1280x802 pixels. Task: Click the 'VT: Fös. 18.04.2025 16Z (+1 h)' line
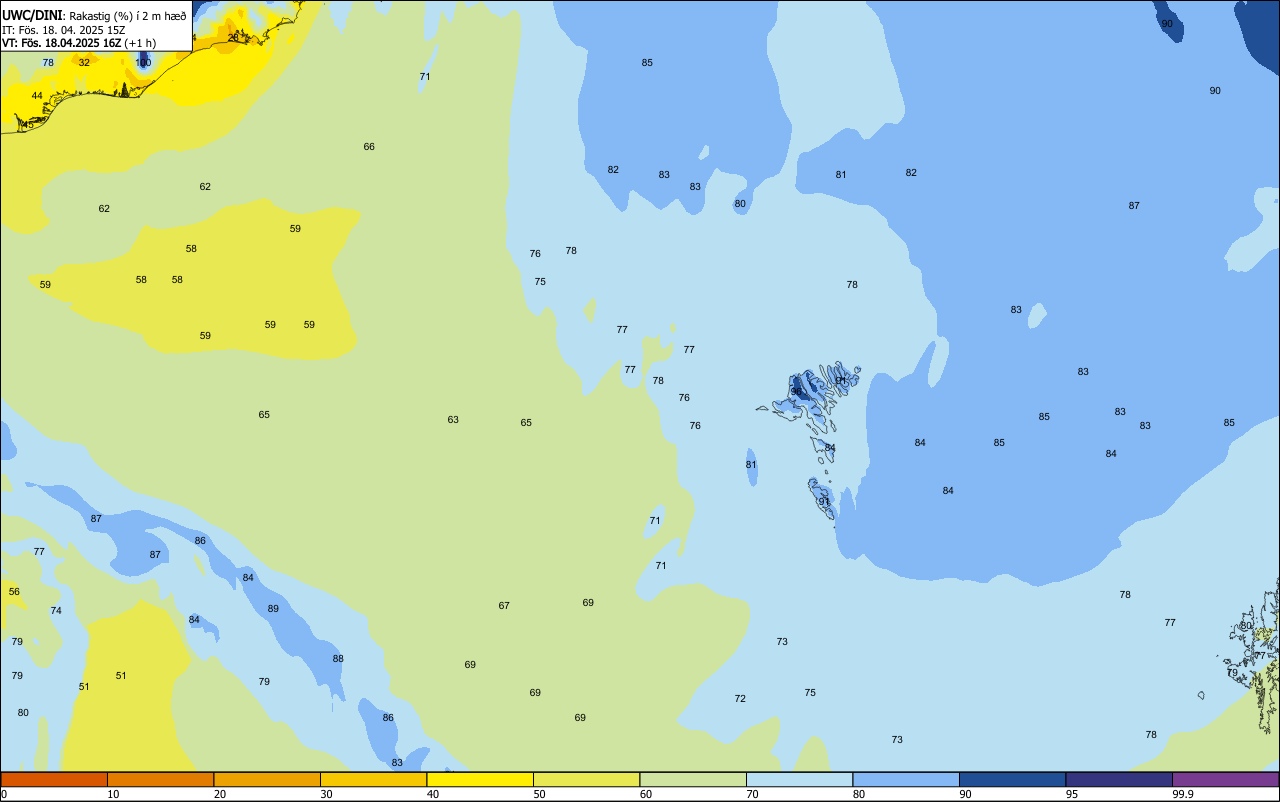tap(79, 43)
